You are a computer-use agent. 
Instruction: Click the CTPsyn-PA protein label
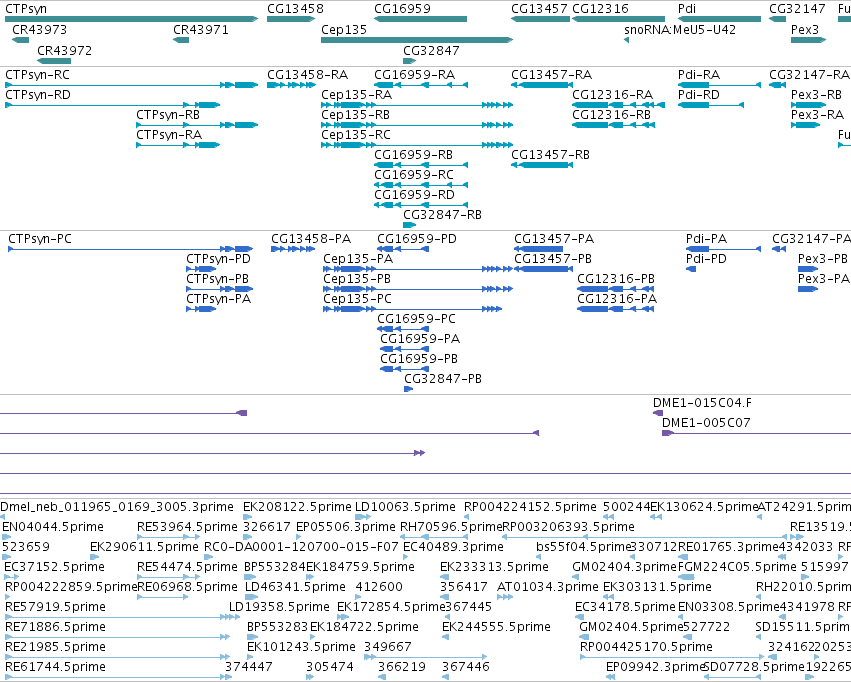tap(219, 299)
